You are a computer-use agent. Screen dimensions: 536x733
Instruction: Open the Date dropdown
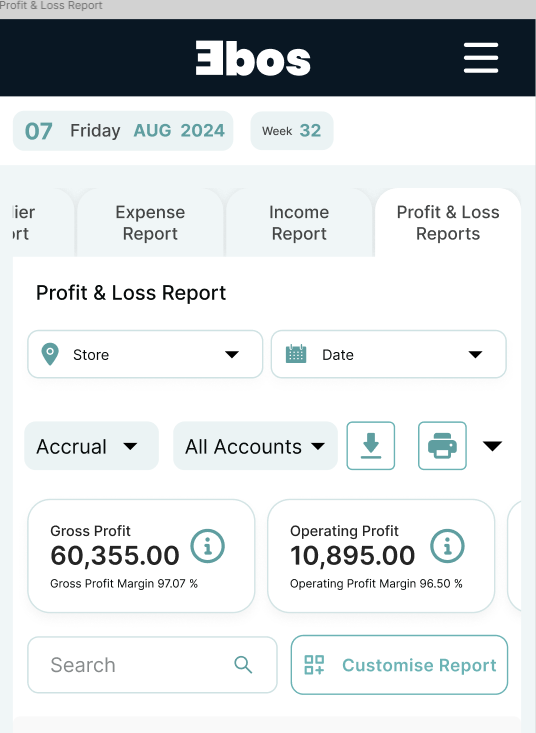[x=389, y=354]
